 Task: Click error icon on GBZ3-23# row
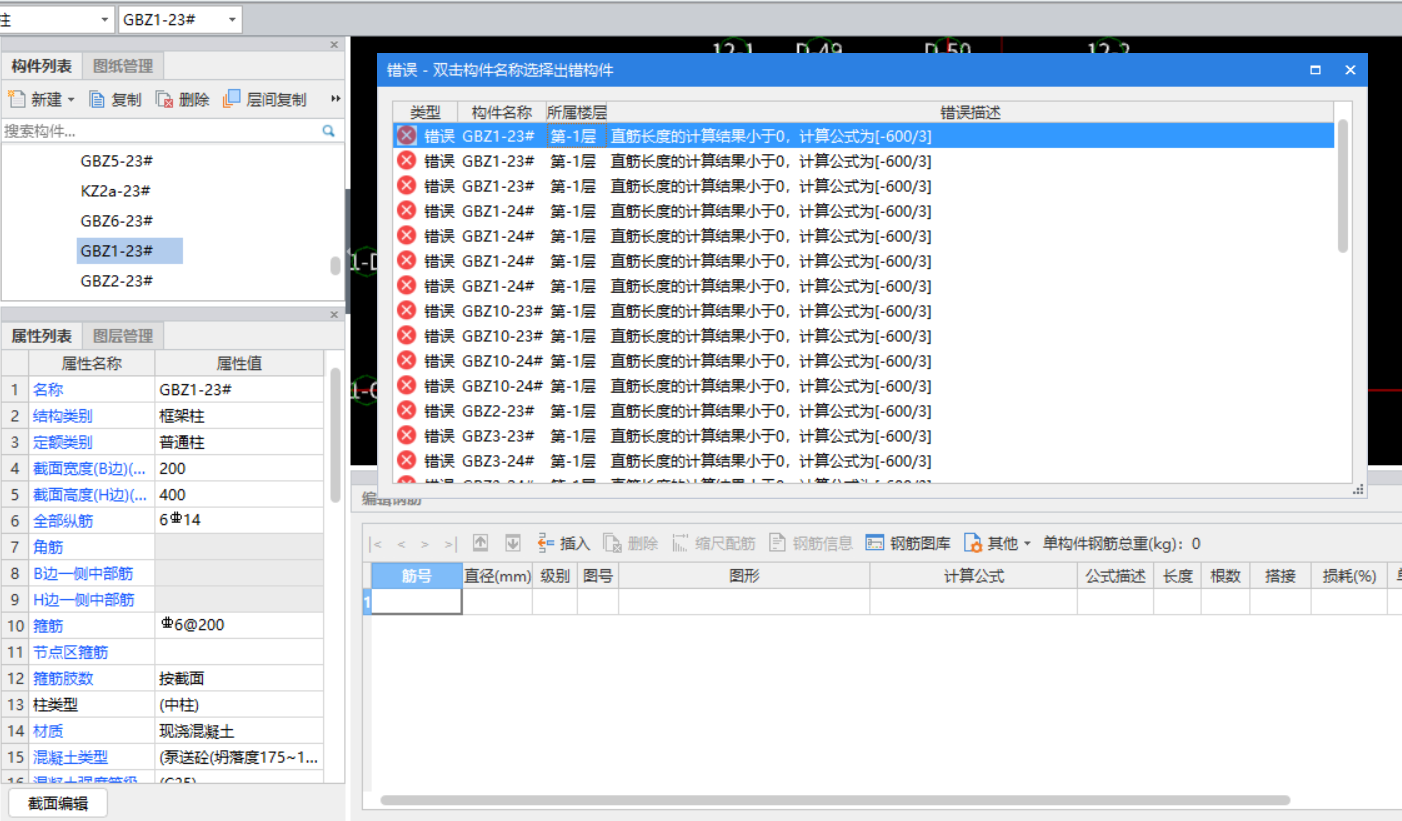click(x=406, y=435)
